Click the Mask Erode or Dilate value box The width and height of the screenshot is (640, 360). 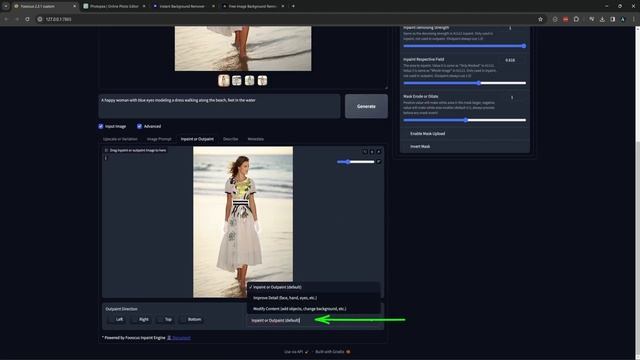coord(513,97)
